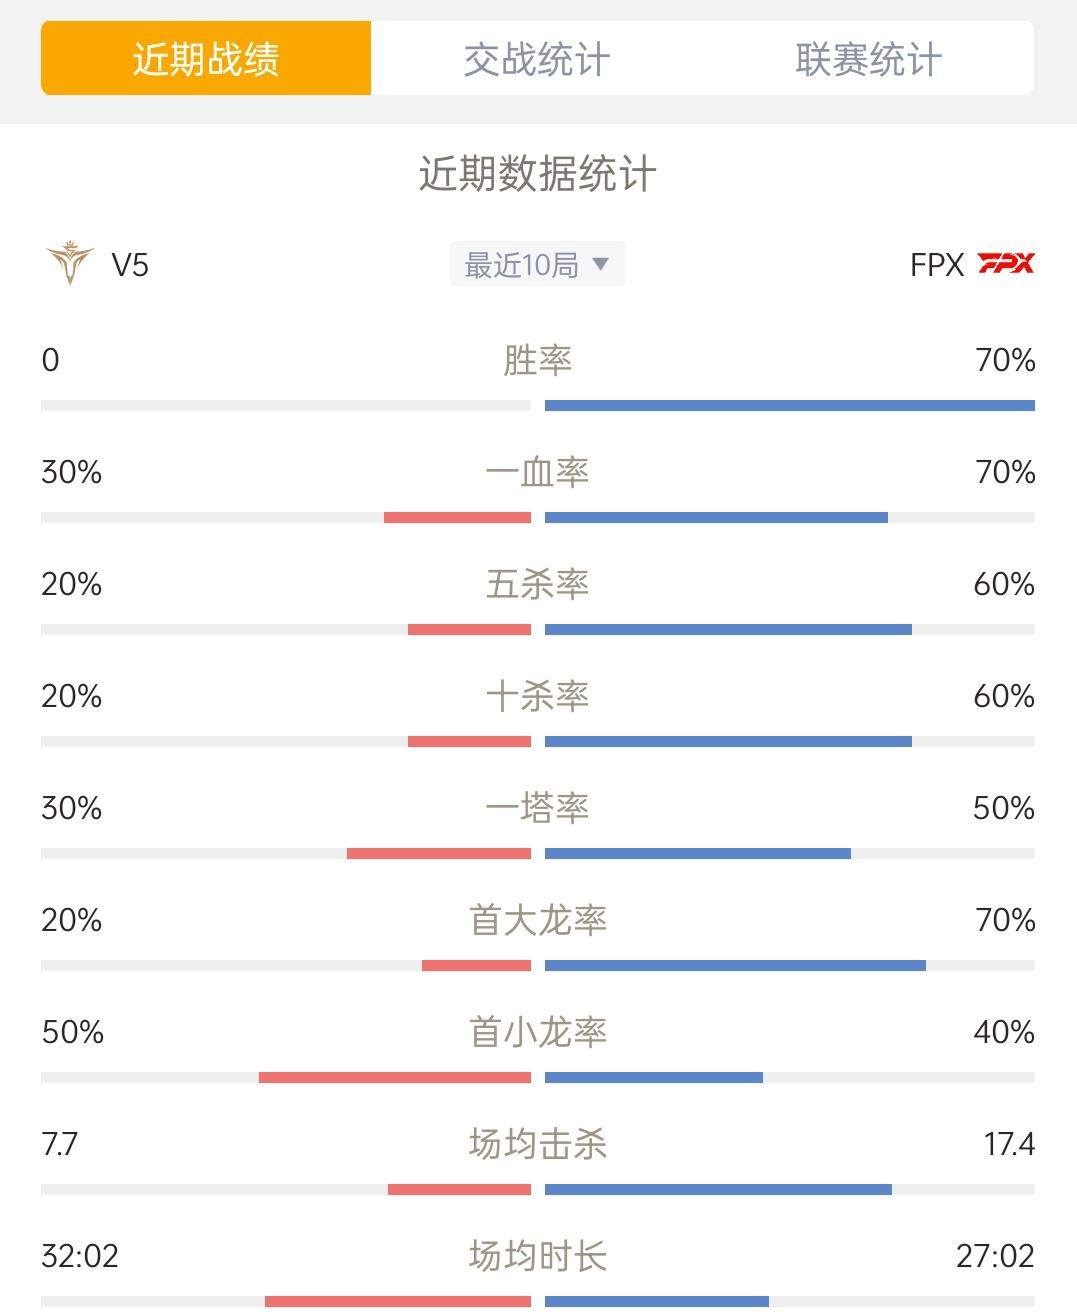
Task: Click the V5 team logo icon
Action: tap(70, 263)
